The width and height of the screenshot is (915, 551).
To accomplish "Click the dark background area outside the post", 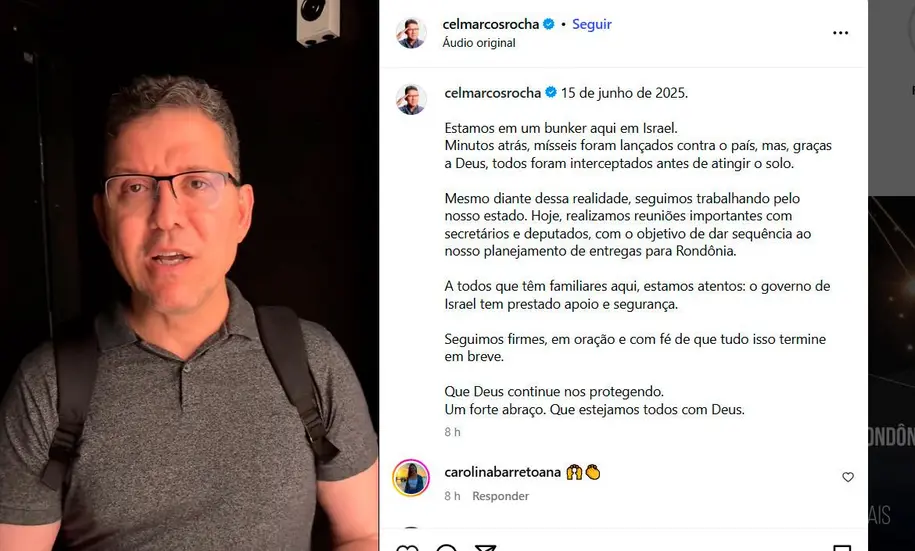I will (891, 374).
